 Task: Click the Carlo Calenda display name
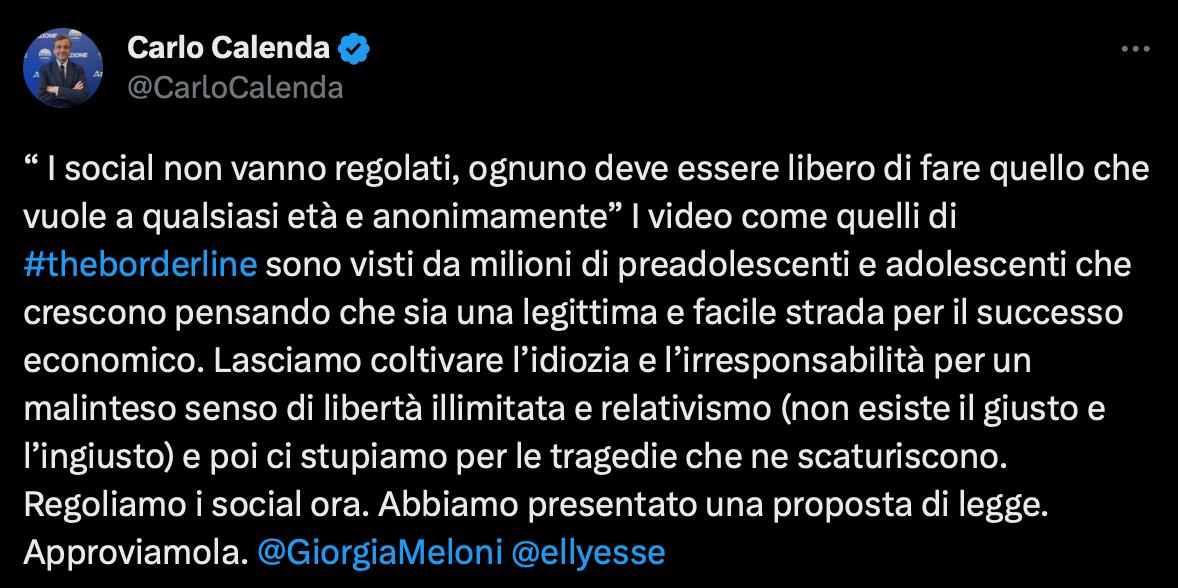tap(228, 50)
